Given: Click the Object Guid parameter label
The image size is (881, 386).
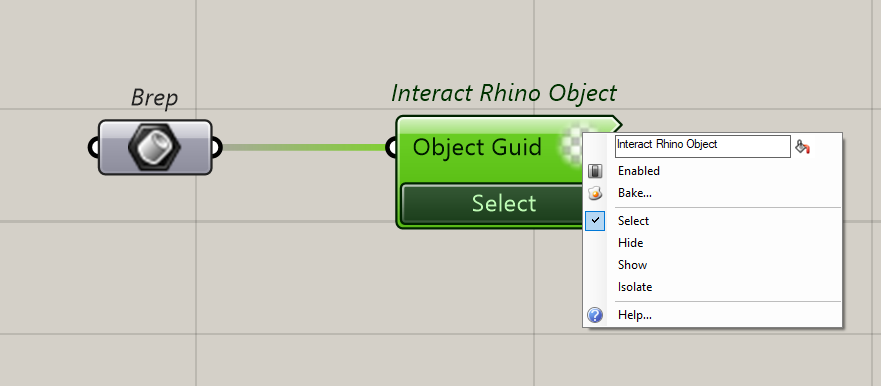Looking at the screenshot, I should (x=477, y=148).
